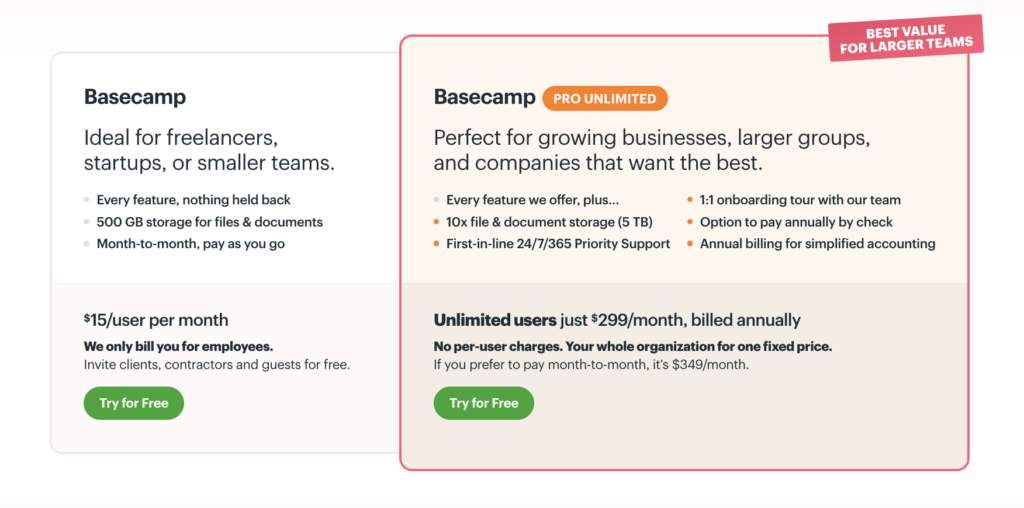The height and width of the screenshot is (508, 1024).
Task: Click the month-to-month $349/month note
Action: 591,364
